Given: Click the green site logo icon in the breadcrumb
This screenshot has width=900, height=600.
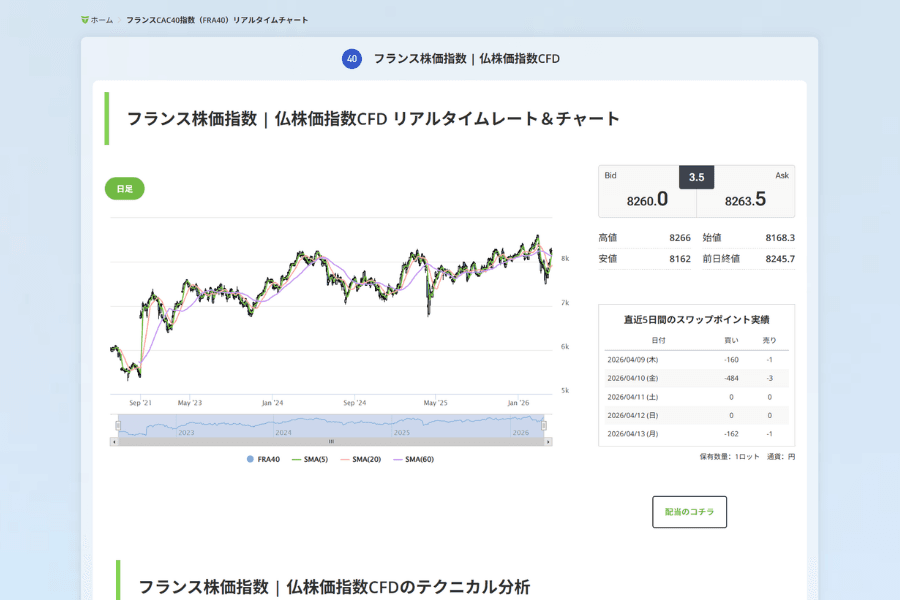Looking at the screenshot, I should [85, 18].
